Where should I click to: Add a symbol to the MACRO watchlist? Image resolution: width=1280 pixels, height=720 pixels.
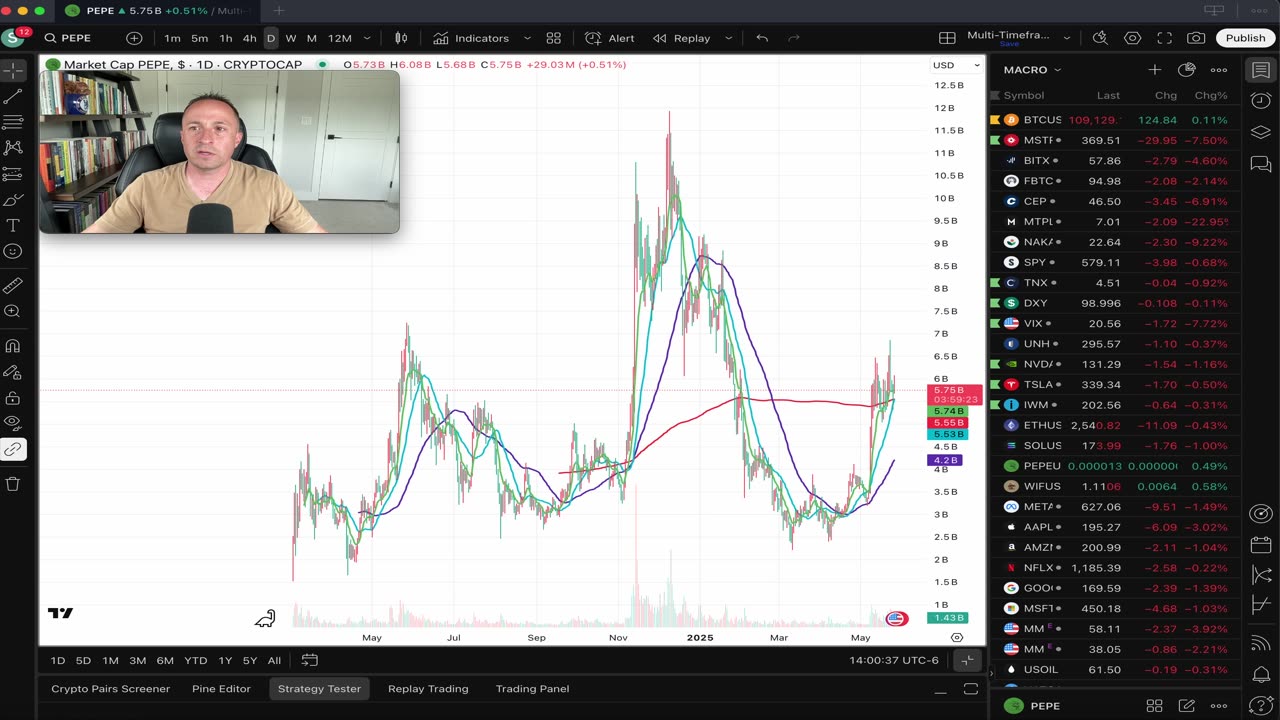click(x=1154, y=70)
